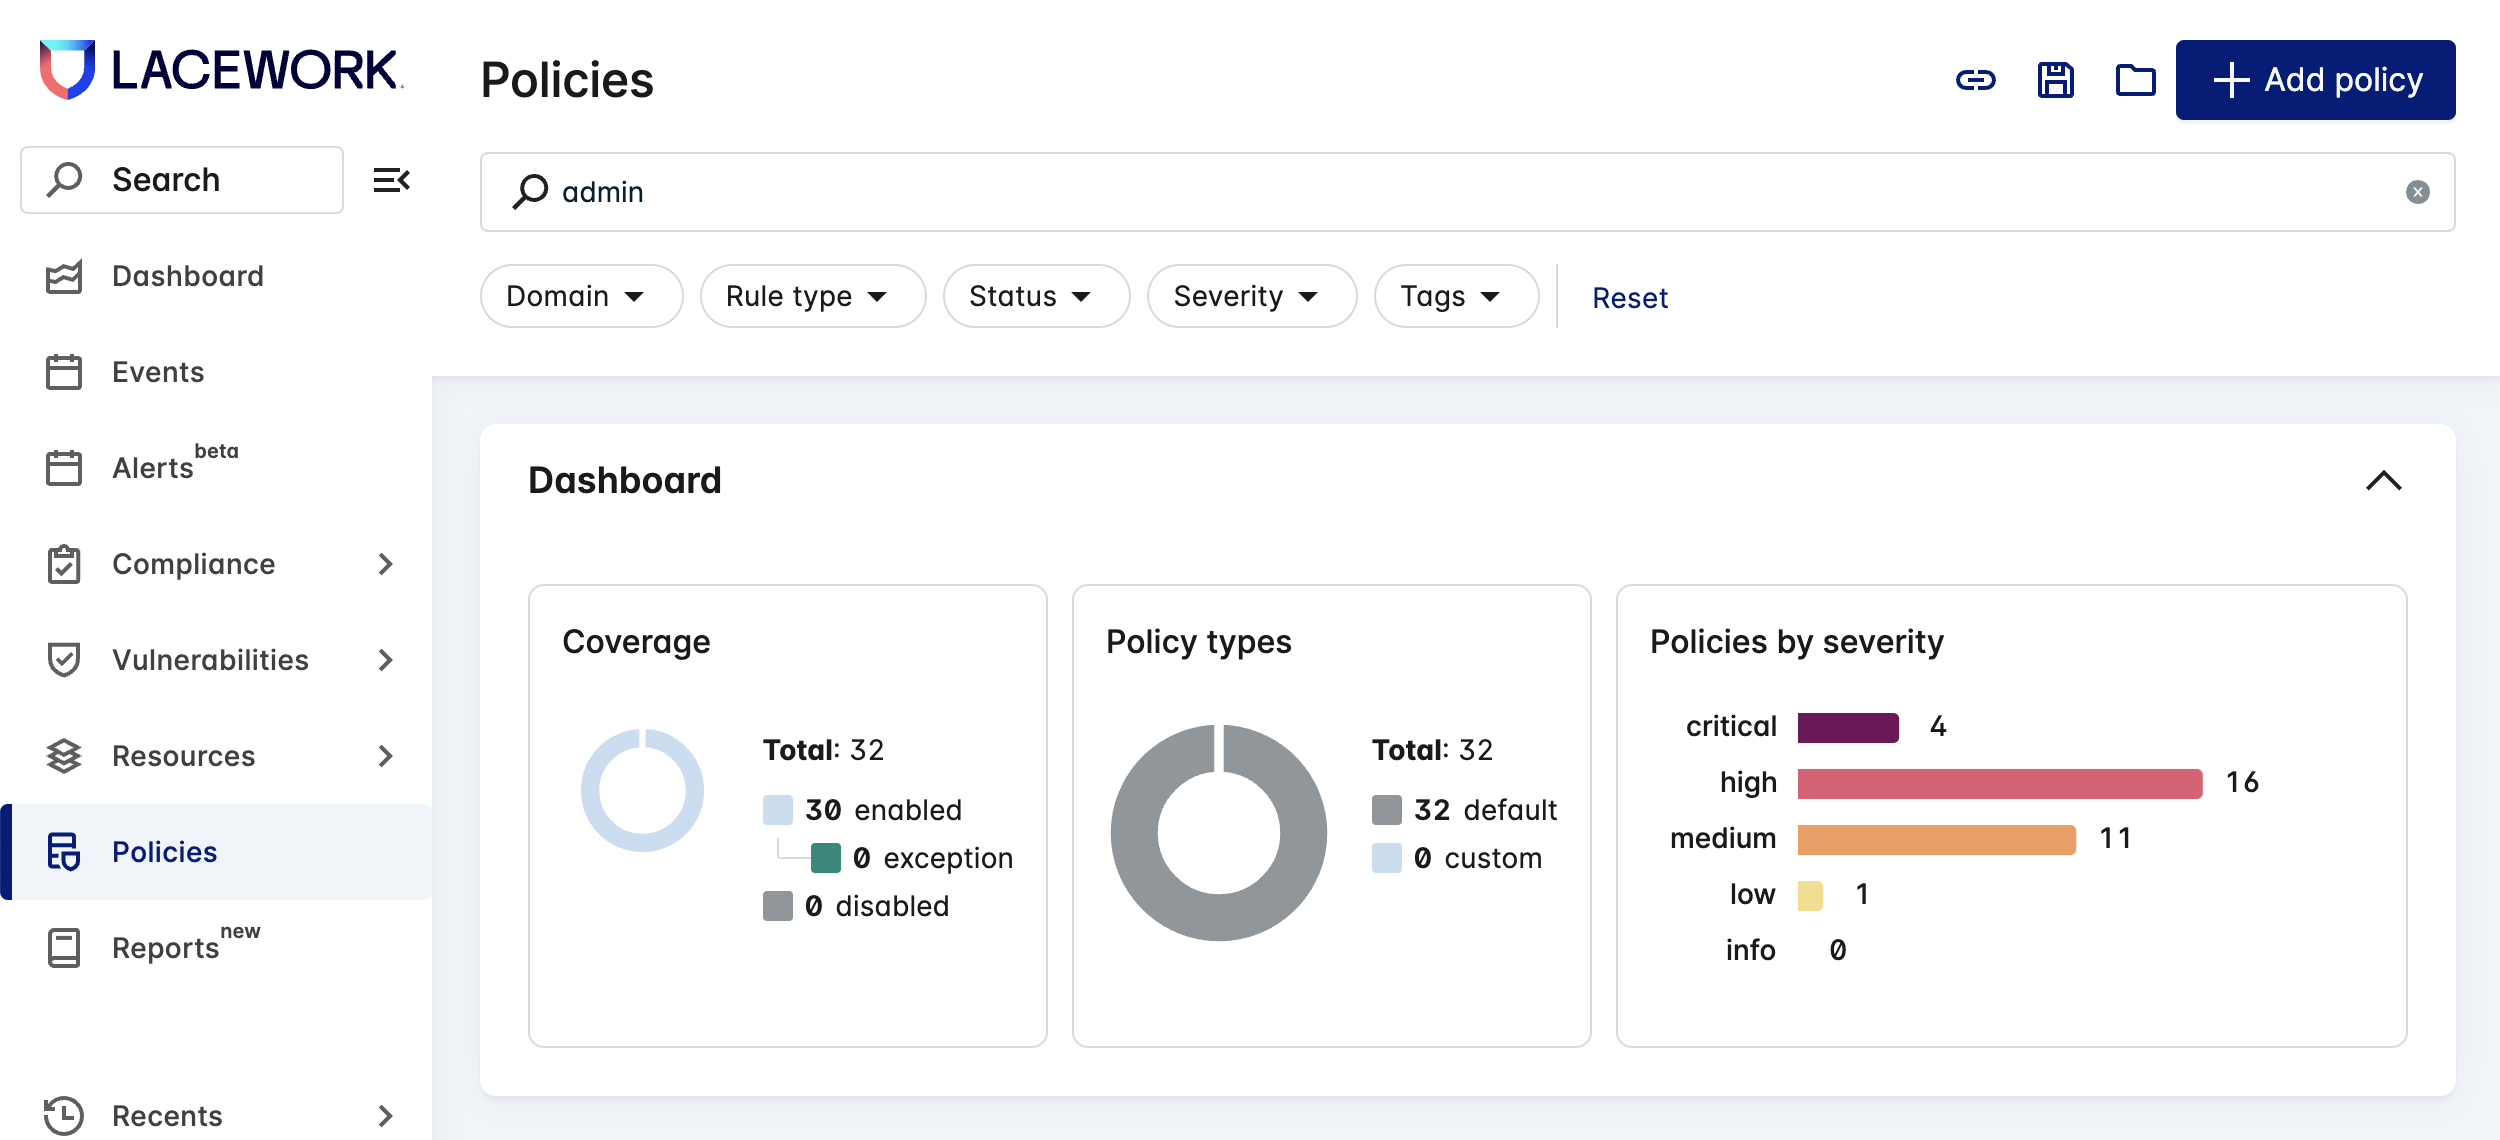Viewport: 2500px width, 1140px height.
Task: Select the save filters icon
Action: (2055, 80)
